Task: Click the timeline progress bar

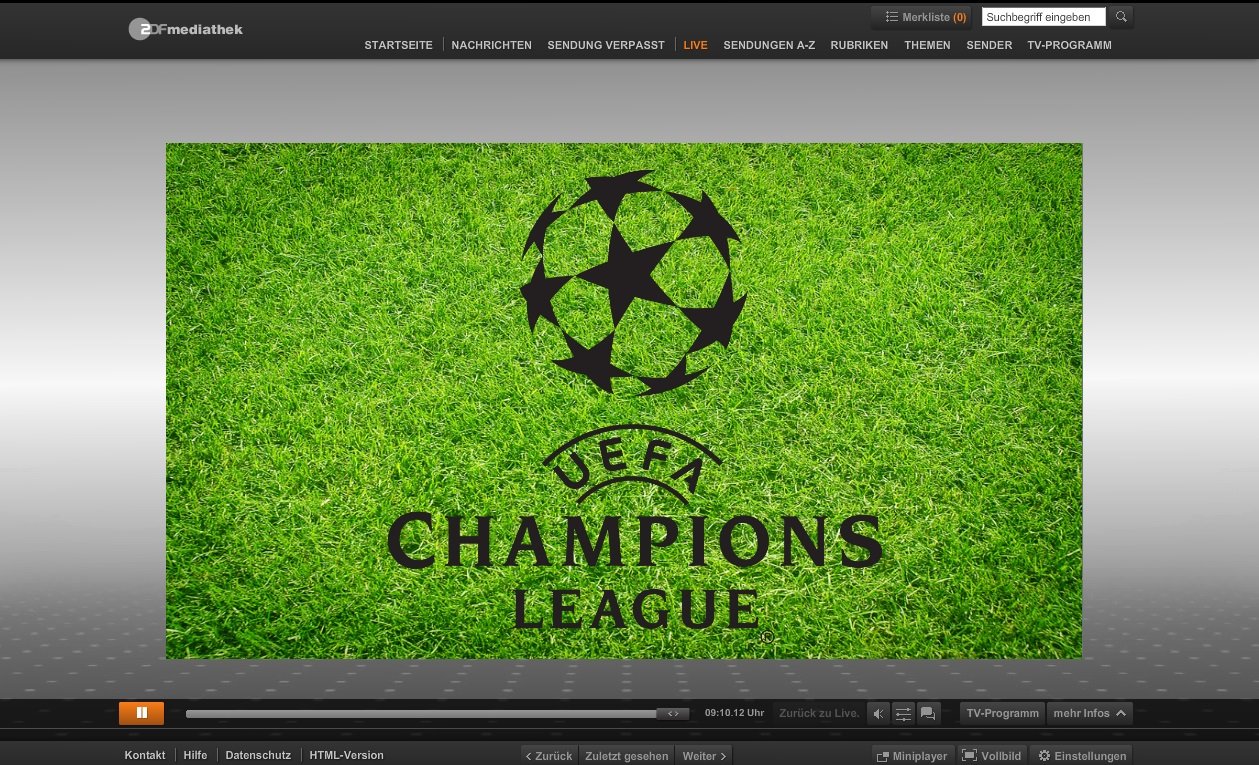Action: [x=437, y=714]
